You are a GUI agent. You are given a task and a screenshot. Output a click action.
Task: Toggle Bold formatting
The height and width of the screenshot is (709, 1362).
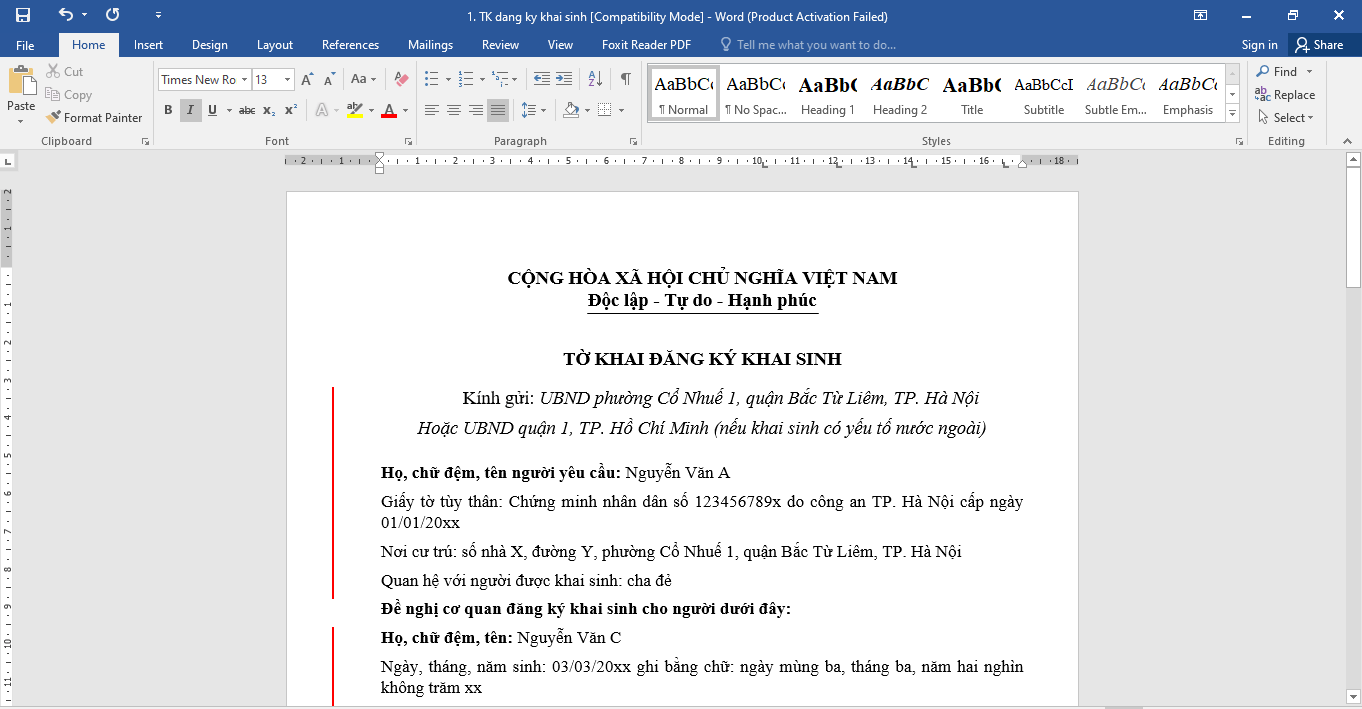tap(167, 110)
